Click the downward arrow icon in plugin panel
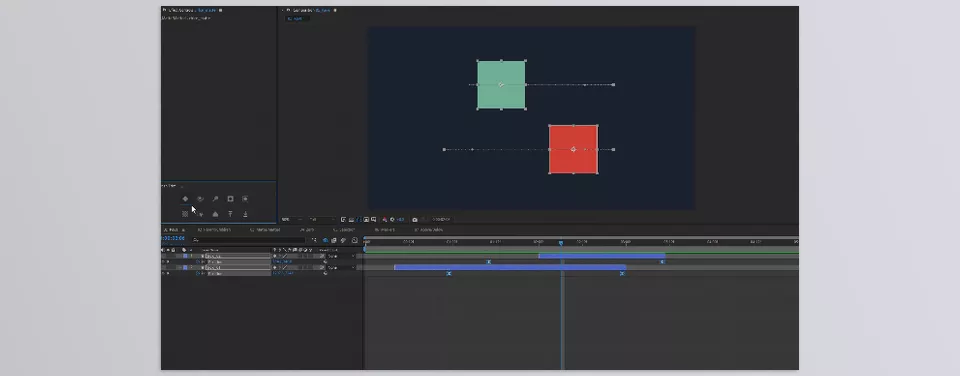 coord(245,214)
